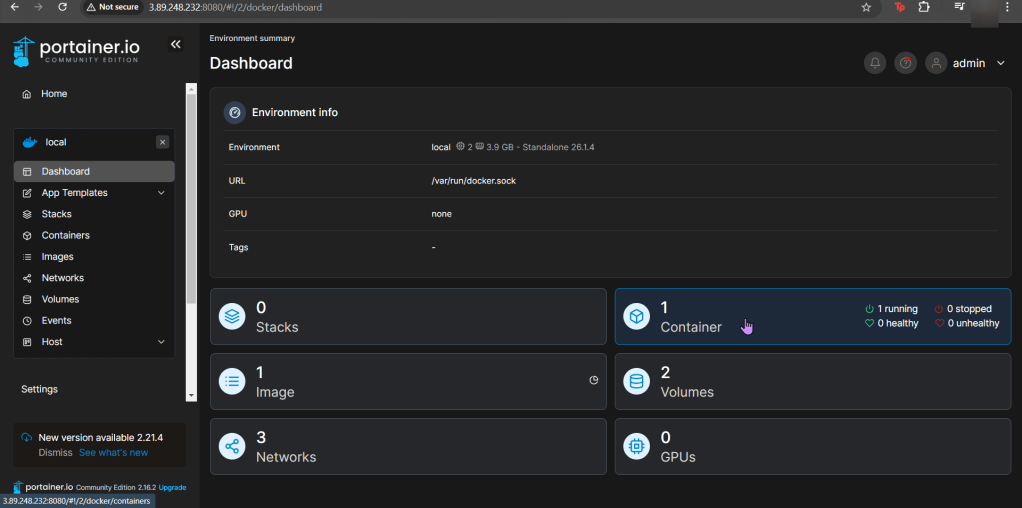Dismiss the new version notice
1022x508 pixels.
click(x=55, y=453)
